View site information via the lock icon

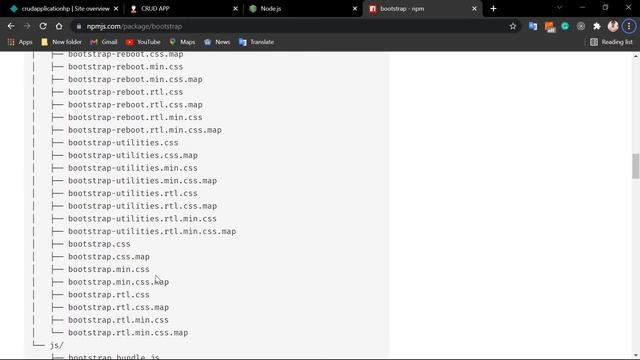click(79, 27)
